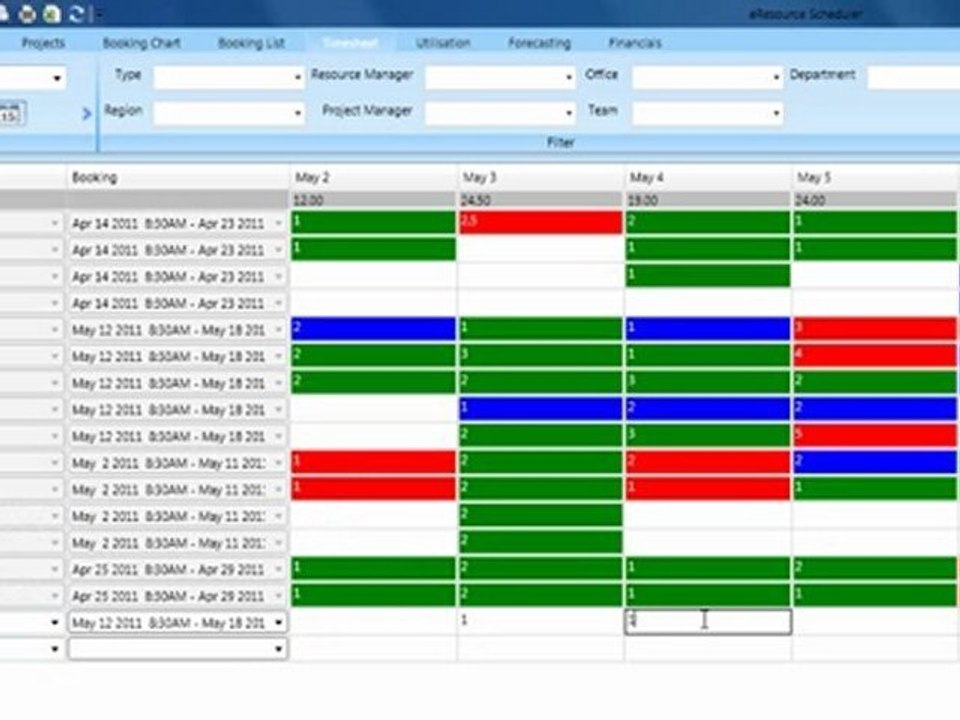Open the Projects tab
Image resolution: width=960 pixels, height=720 pixels.
pyautogui.click(x=43, y=43)
